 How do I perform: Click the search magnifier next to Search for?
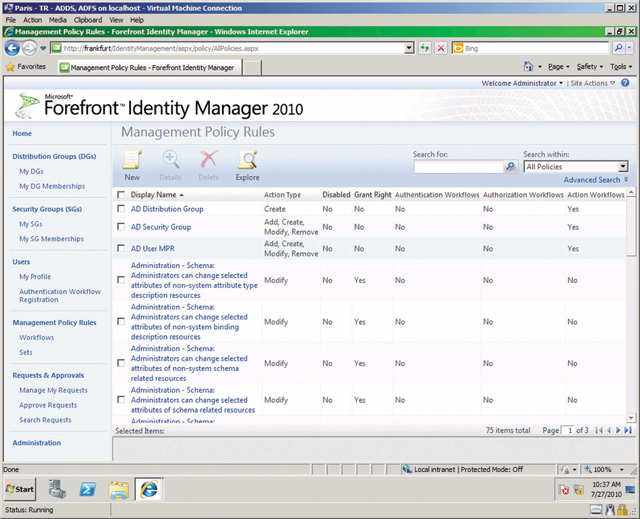[x=510, y=166]
